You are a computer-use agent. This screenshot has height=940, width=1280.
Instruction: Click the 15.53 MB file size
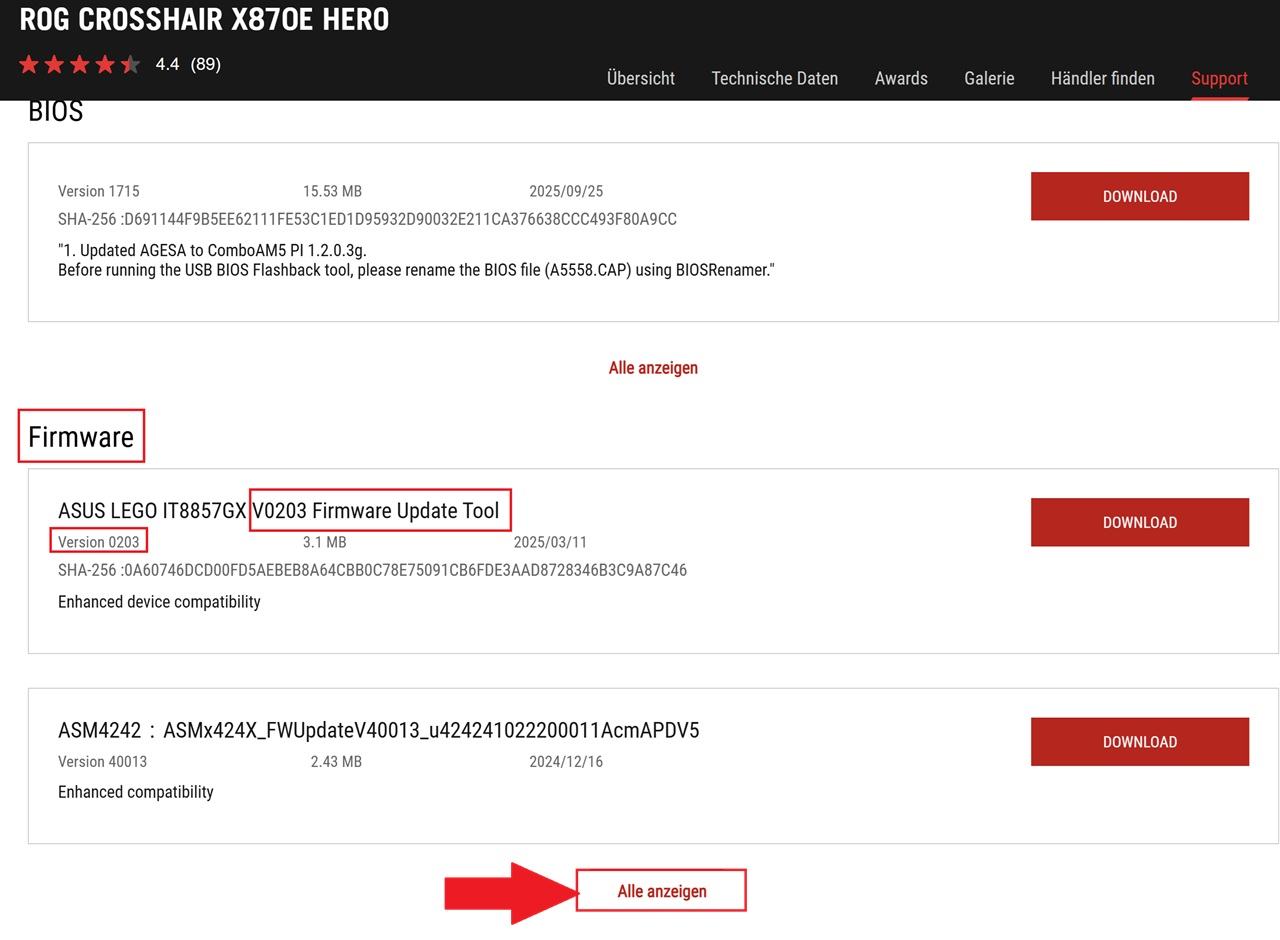[332, 191]
